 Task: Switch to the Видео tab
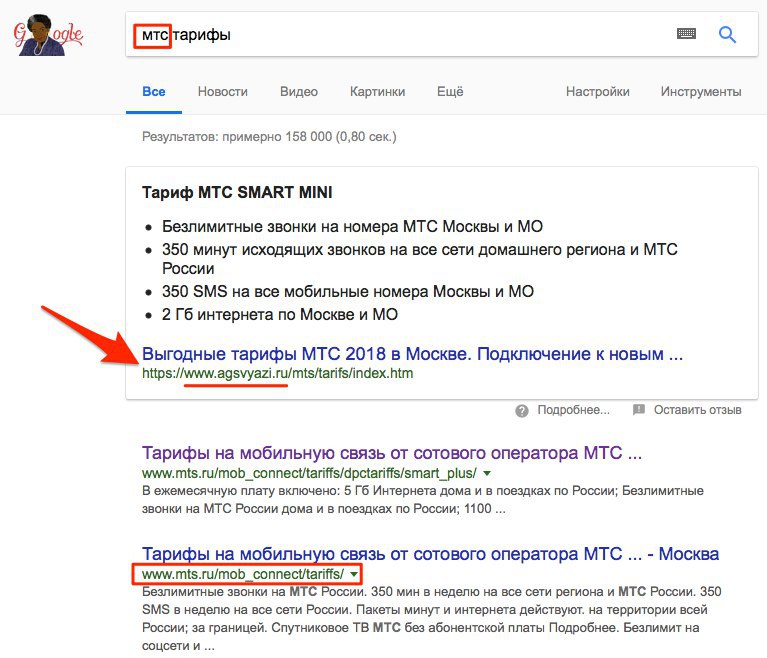pos(299,91)
